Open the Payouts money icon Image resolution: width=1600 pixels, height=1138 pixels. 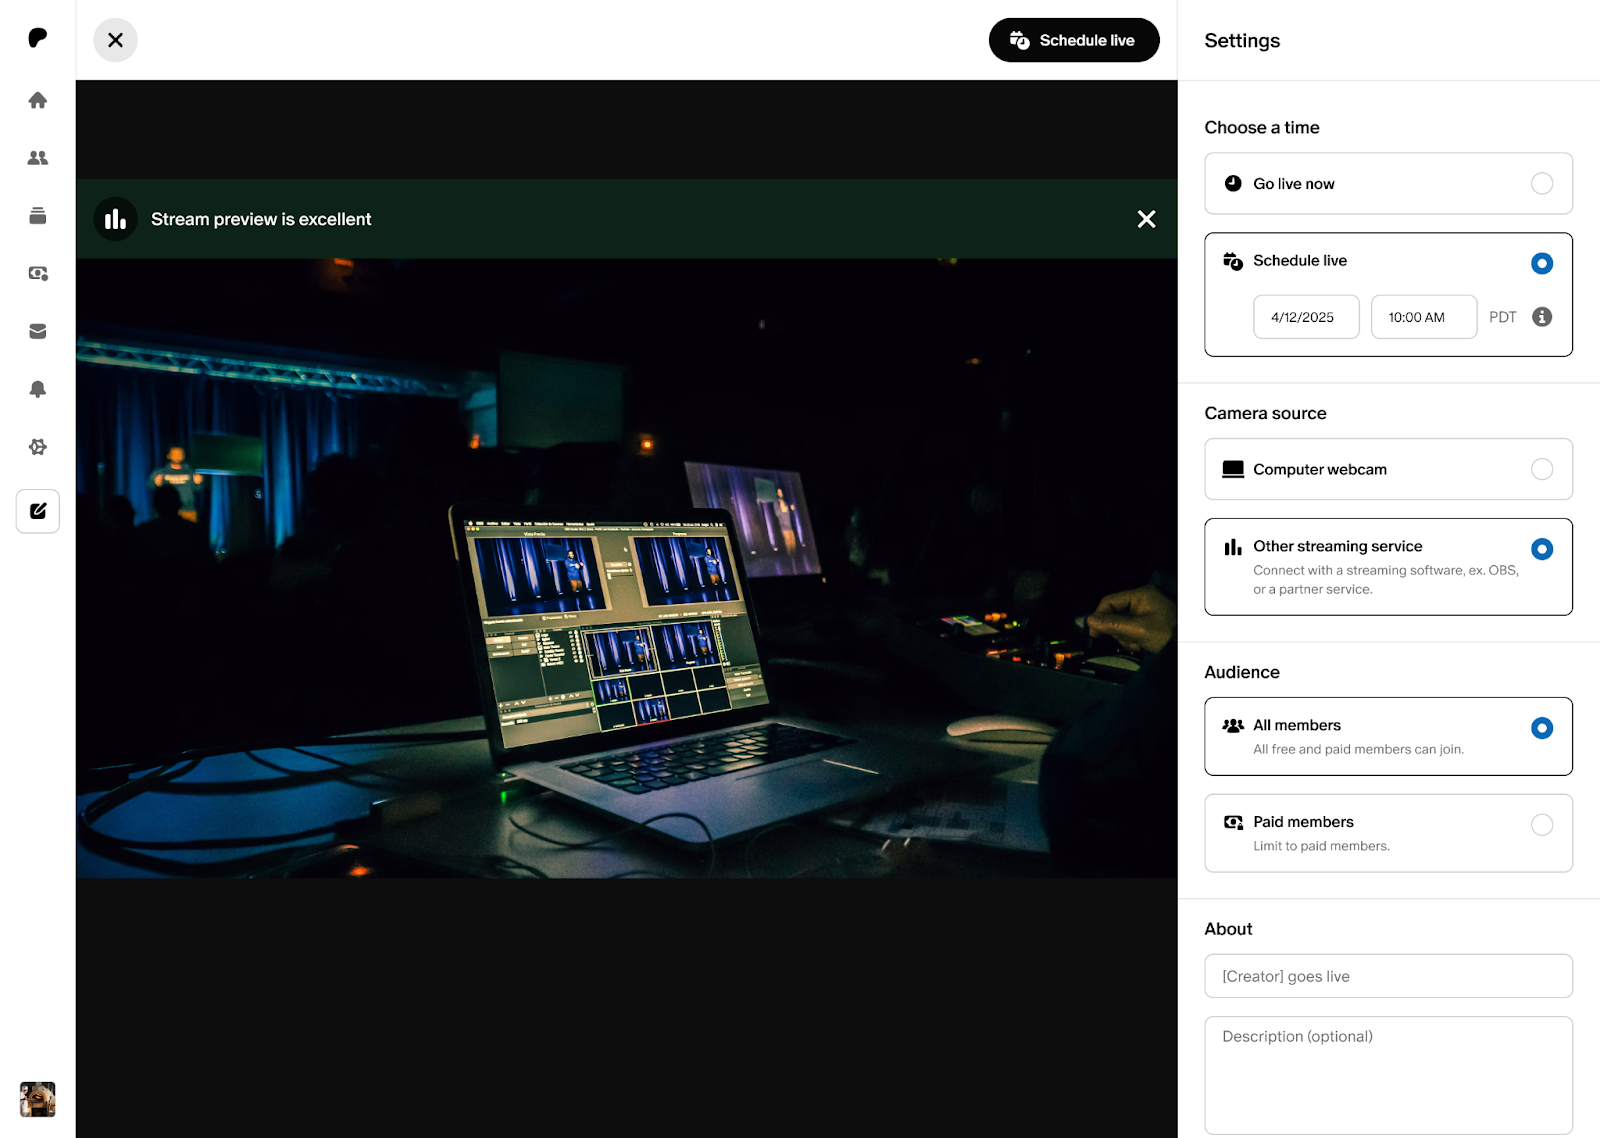click(38, 273)
